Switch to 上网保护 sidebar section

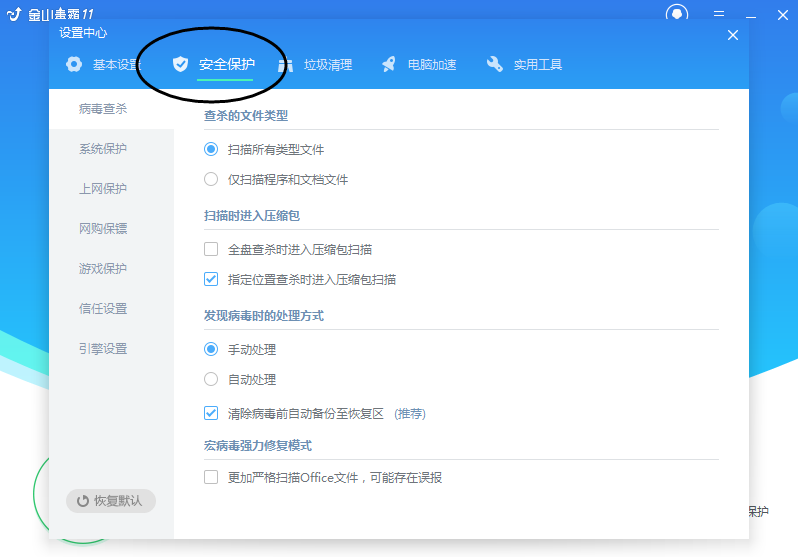tap(103, 189)
